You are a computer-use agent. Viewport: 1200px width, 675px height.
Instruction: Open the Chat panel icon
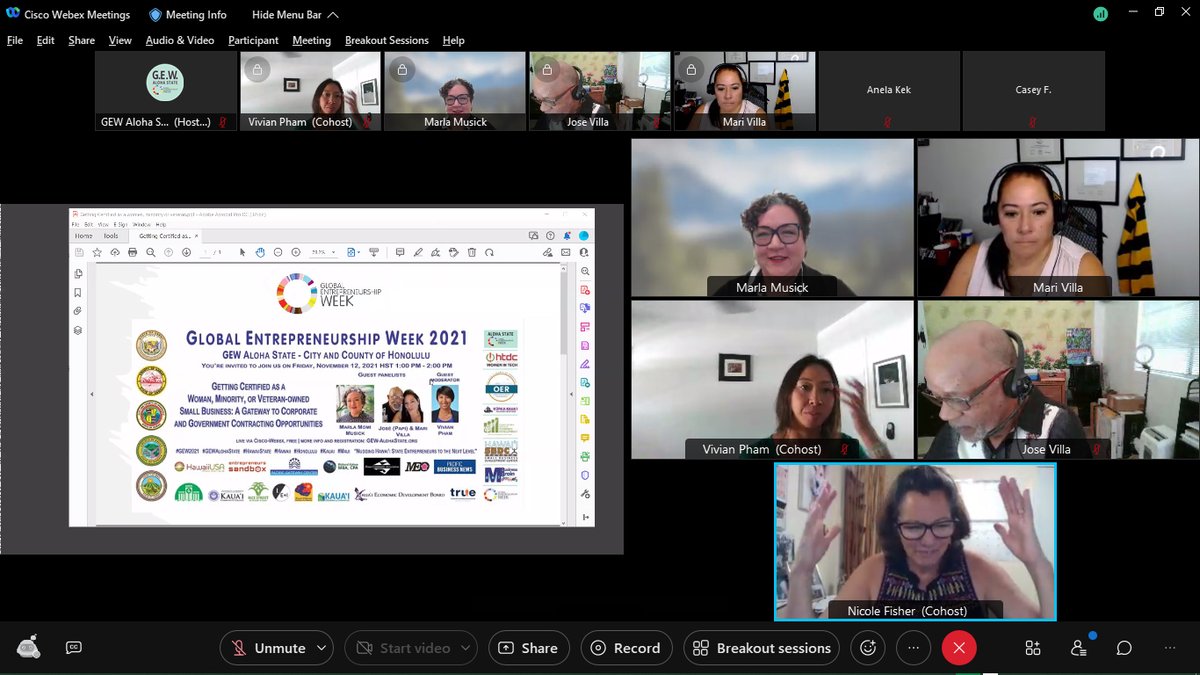(x=1124, y=648)
